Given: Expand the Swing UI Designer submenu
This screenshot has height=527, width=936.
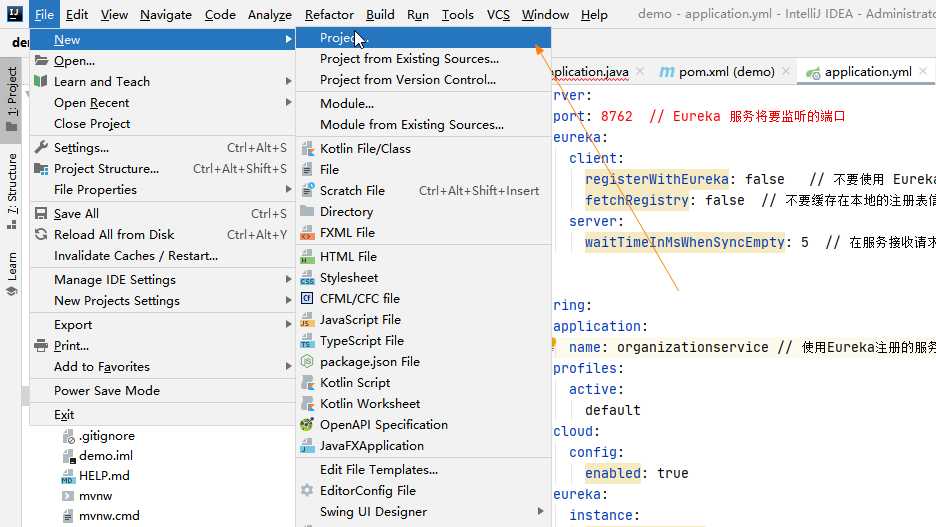Looking at the screenshot, I should [541, 512].
